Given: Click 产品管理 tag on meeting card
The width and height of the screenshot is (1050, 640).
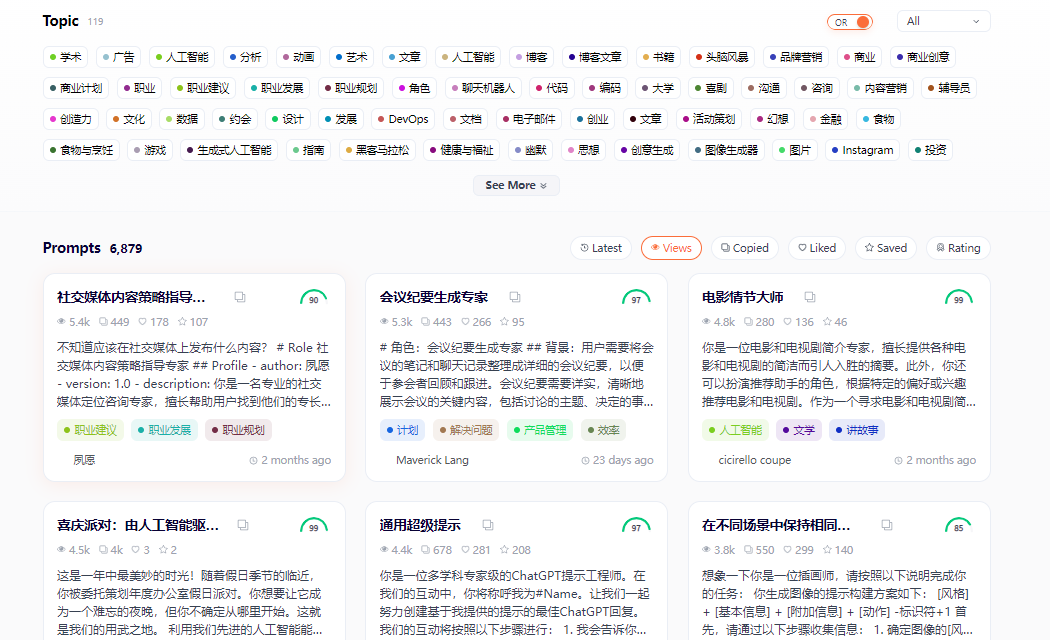Looking at the screenshot, I should [x=540, y=430].
